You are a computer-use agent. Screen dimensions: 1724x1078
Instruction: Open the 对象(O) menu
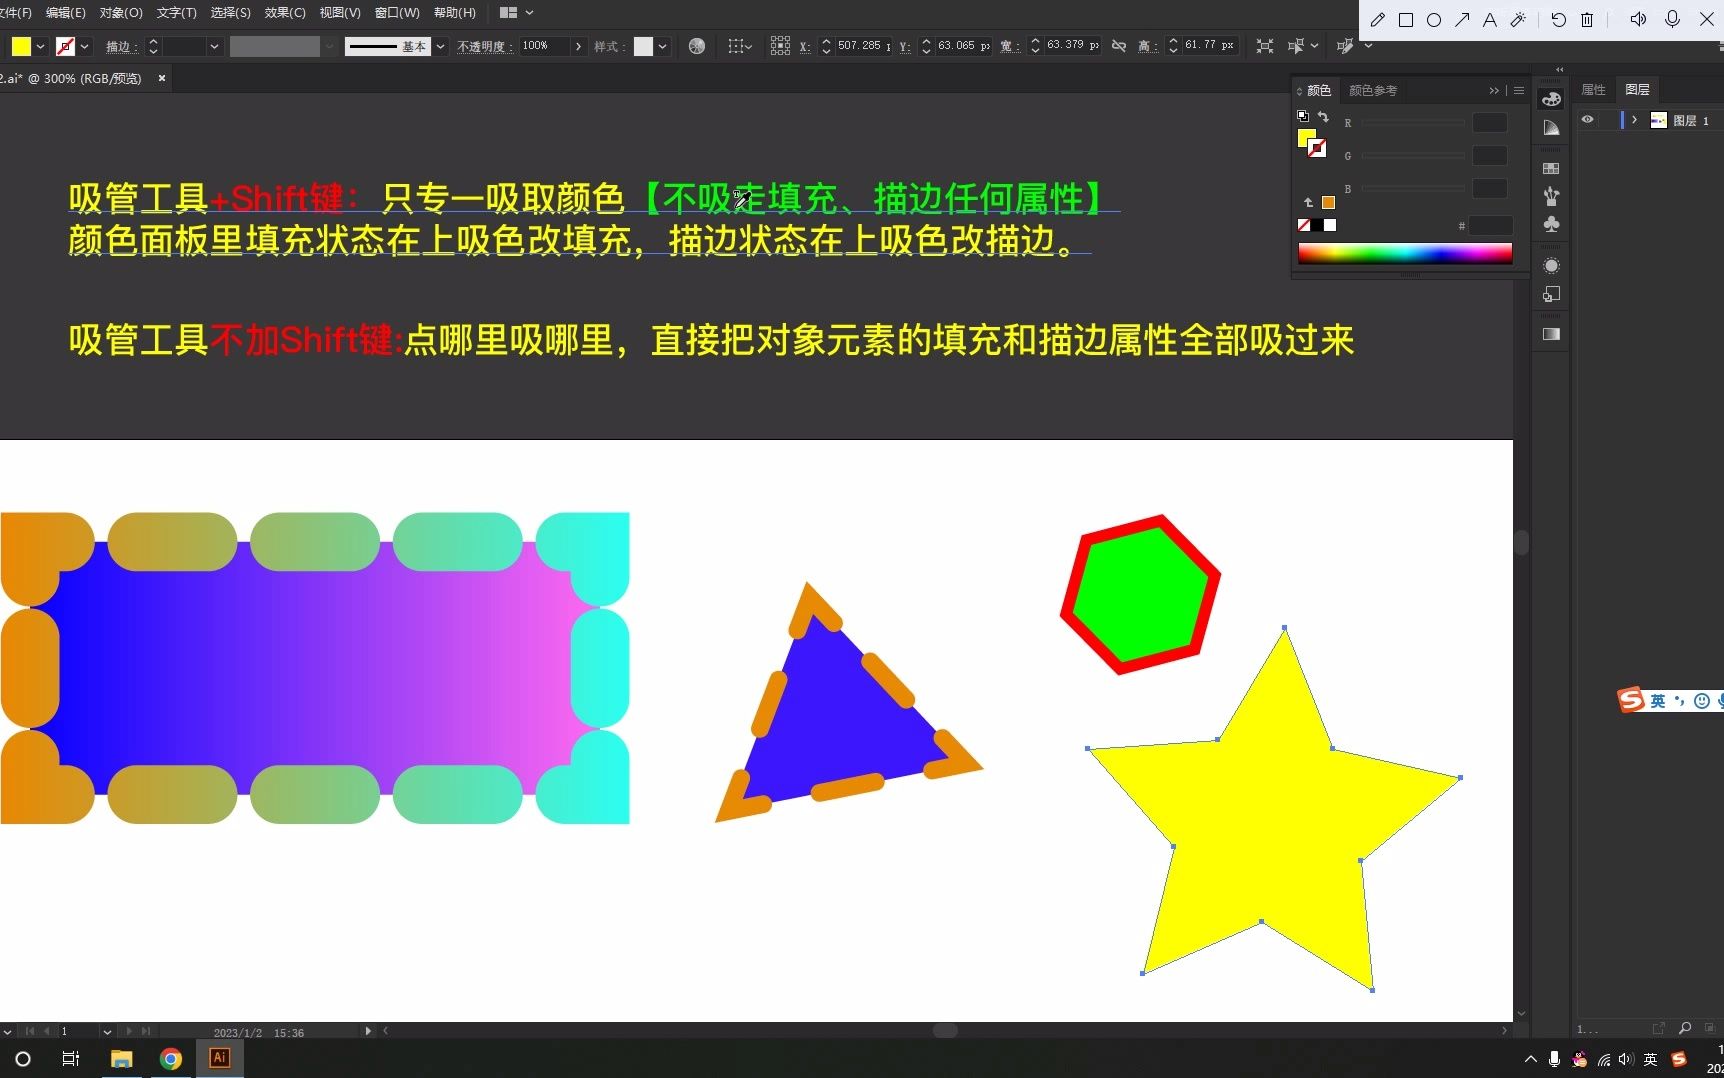121,13
